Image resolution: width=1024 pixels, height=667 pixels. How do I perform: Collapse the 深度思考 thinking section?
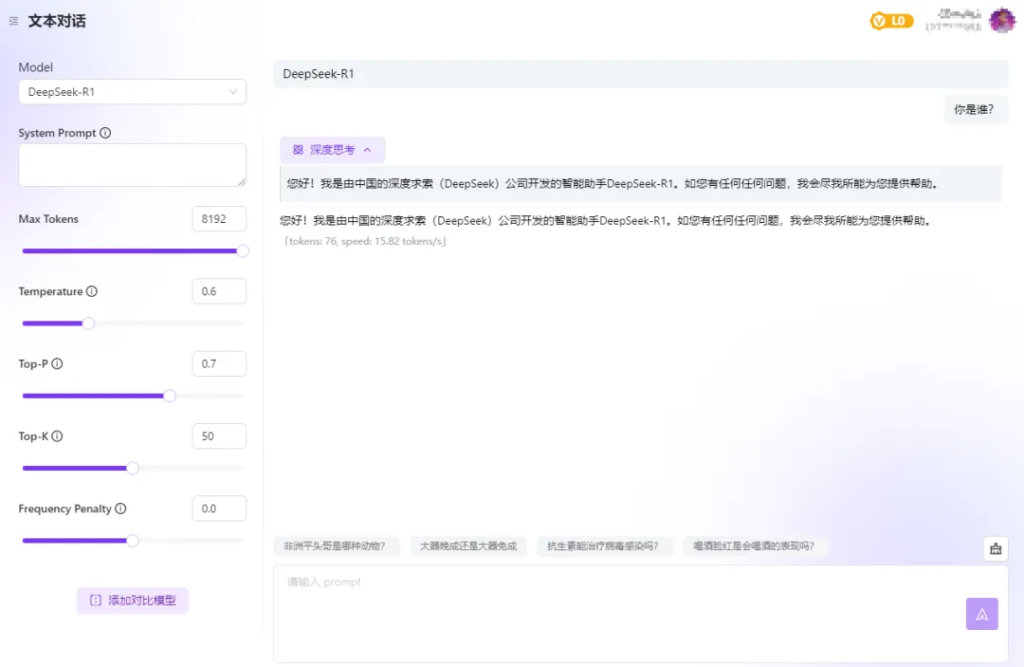pyautogui.click(x=332, y=150)
